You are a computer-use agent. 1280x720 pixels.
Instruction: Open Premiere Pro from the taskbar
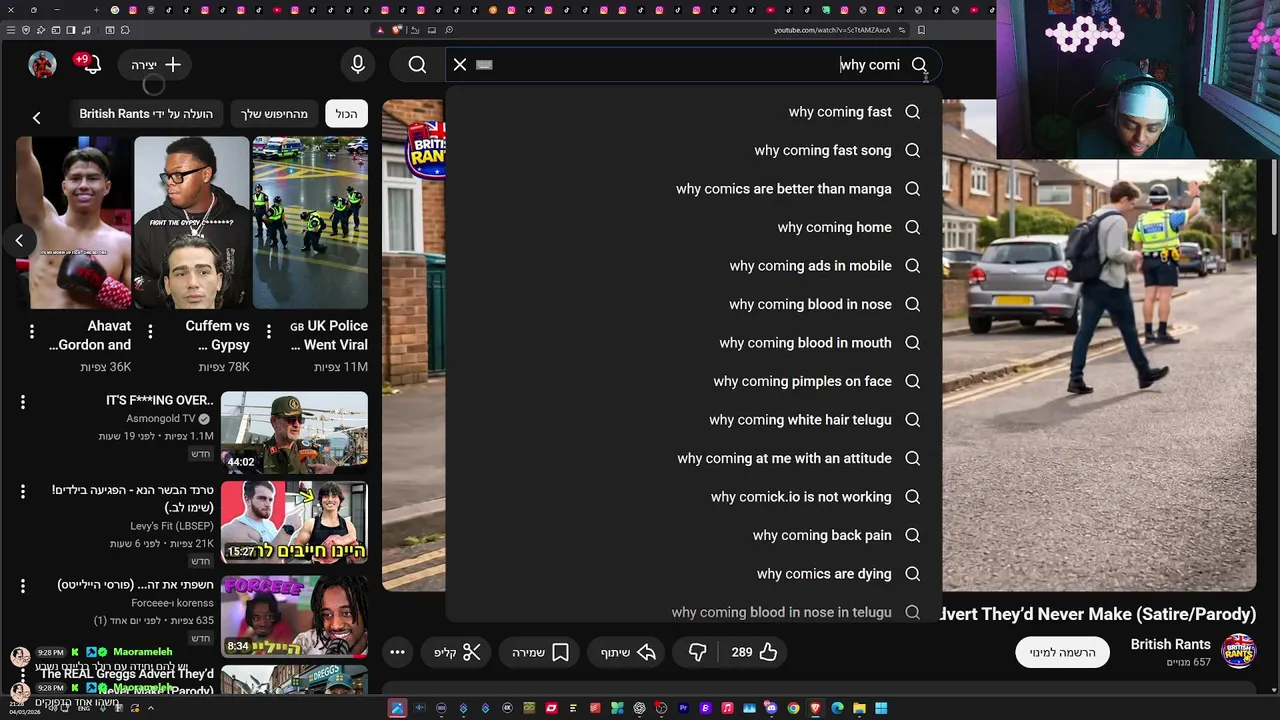coord(683,708)
